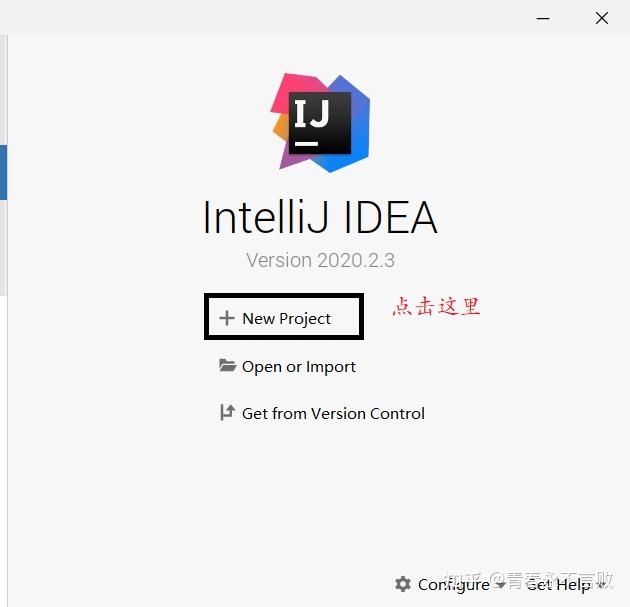Open the Configure menu label
630x607 pixels.
pos(454,585)
